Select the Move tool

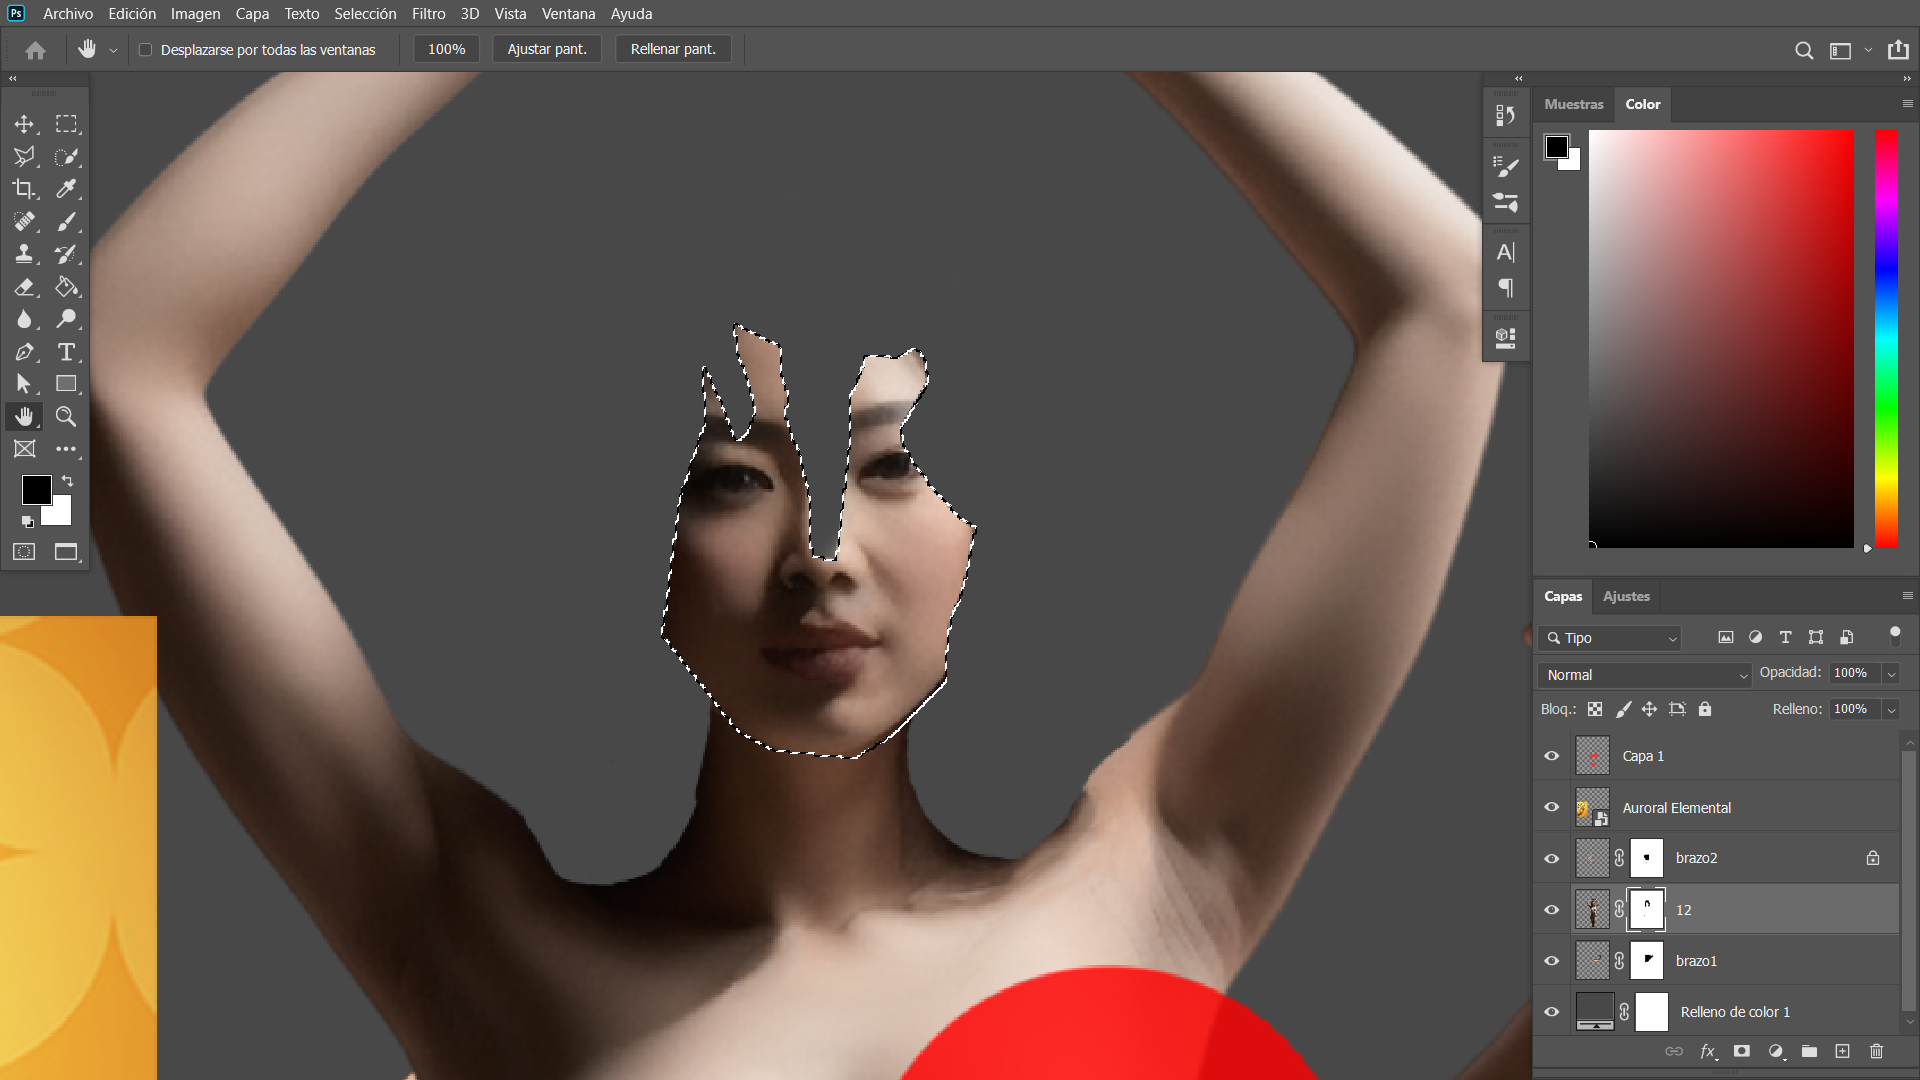[x=24, y=124]
